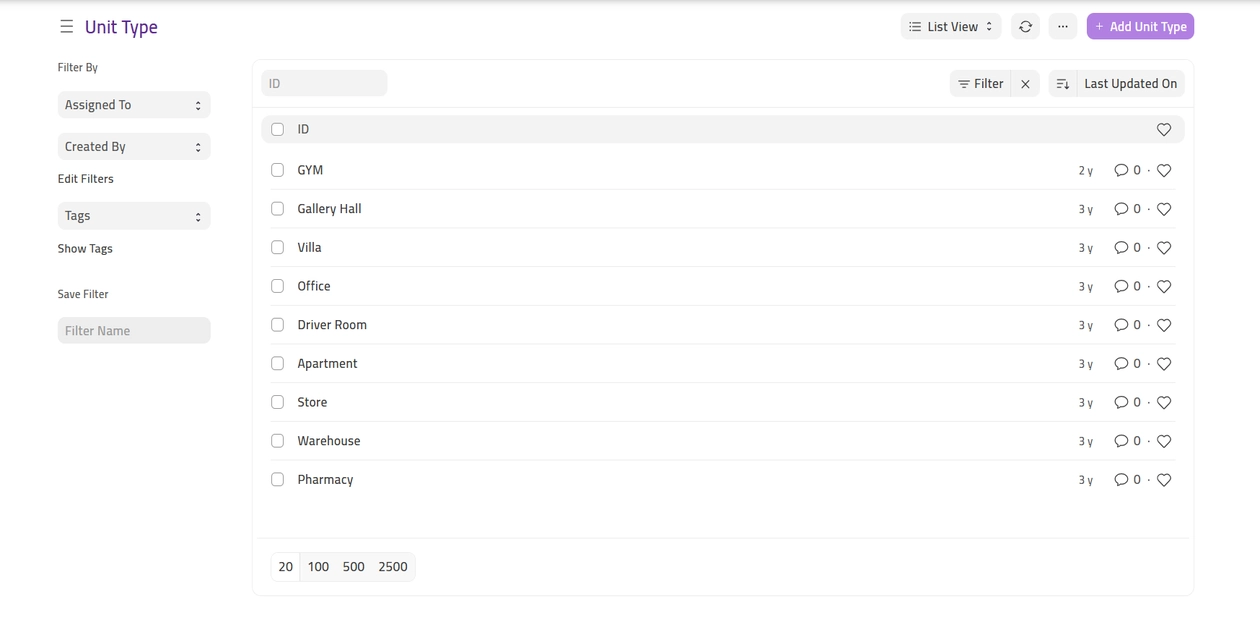
Task: Tick the Warehouse row checkbox
Action: (x=278, y=441)
